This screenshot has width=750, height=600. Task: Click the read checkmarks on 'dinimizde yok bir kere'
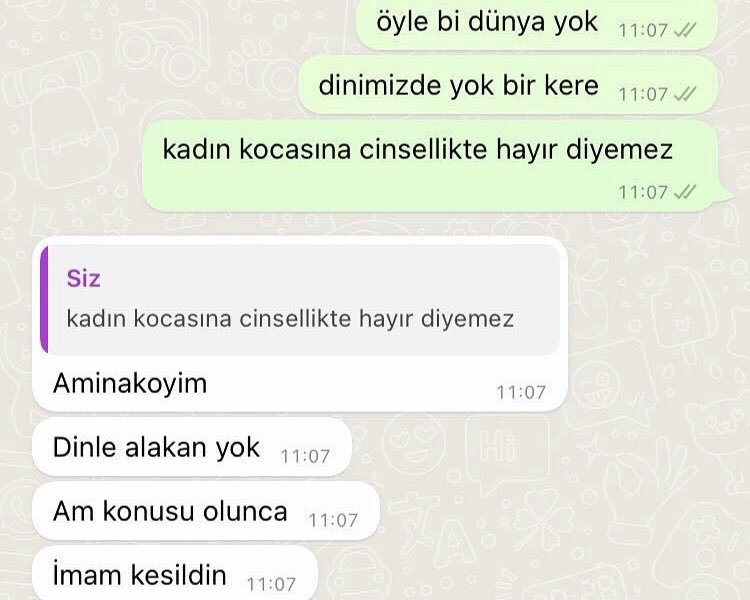tap(685, 94)
